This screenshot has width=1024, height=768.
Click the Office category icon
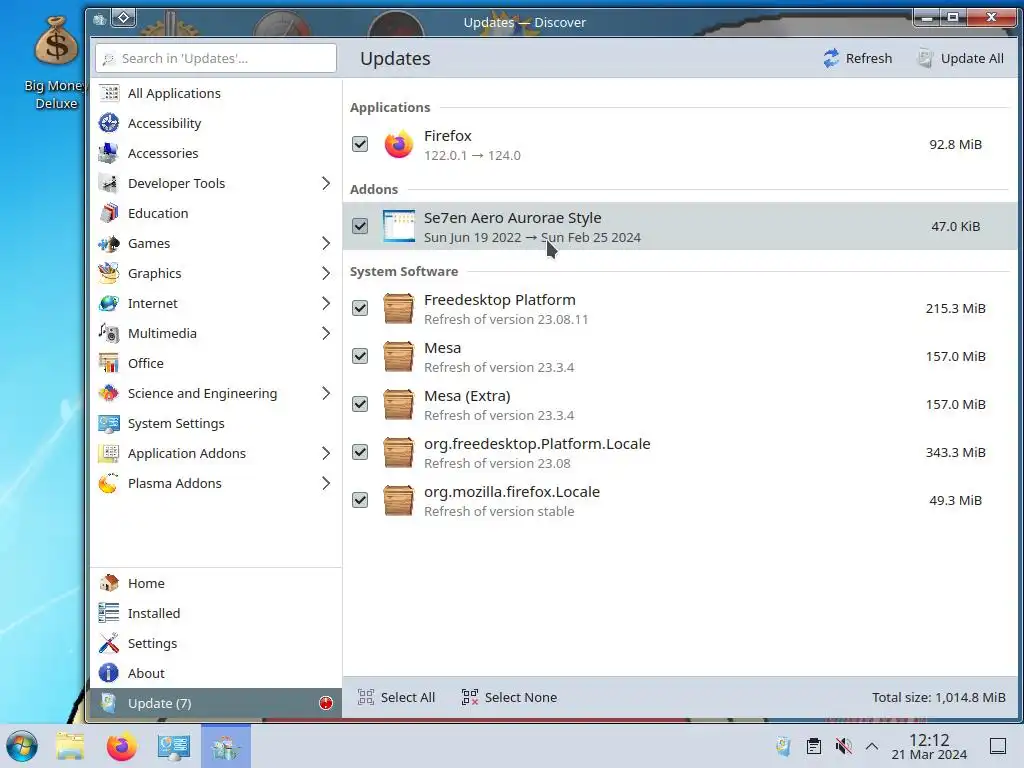[109, 363]
